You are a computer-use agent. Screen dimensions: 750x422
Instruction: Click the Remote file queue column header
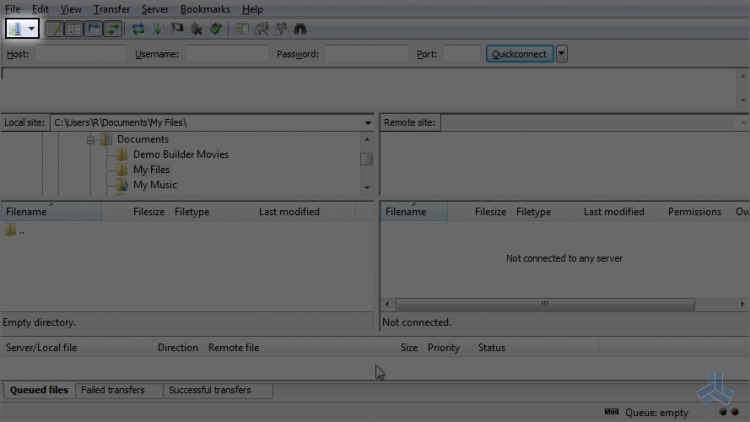[x=279, y=347]
